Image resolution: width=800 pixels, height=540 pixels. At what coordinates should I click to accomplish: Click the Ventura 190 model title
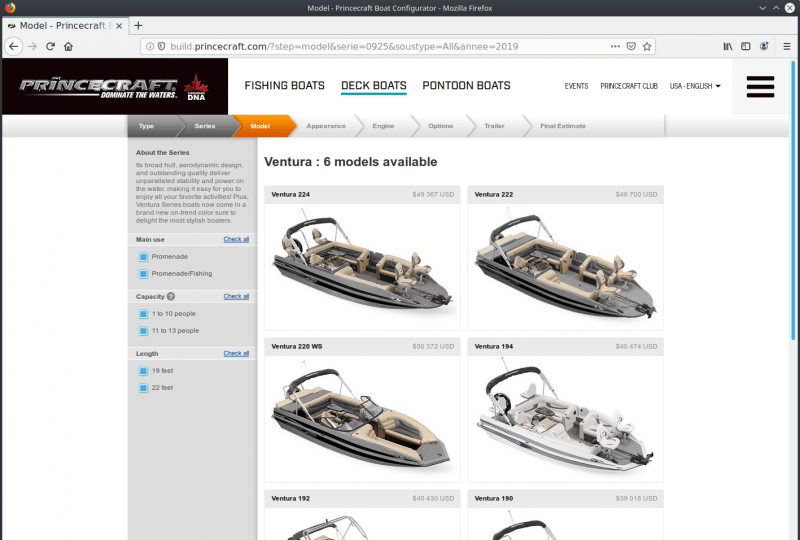point(493,499)
